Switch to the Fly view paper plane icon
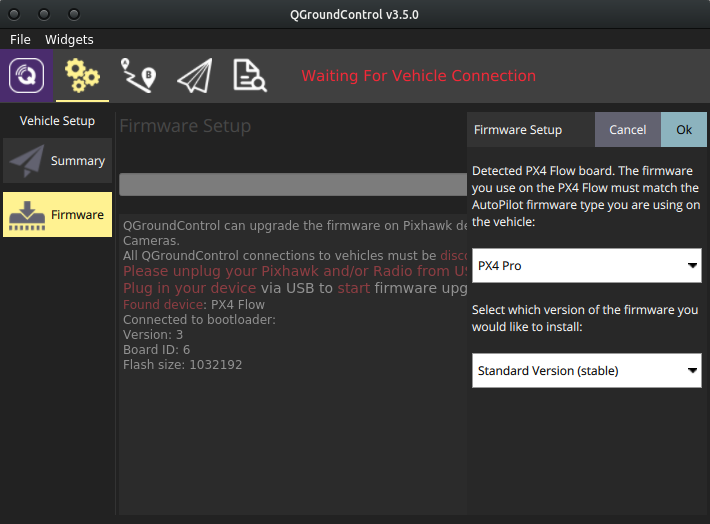This screenshot has width=710, height=524. coord(195,76)
